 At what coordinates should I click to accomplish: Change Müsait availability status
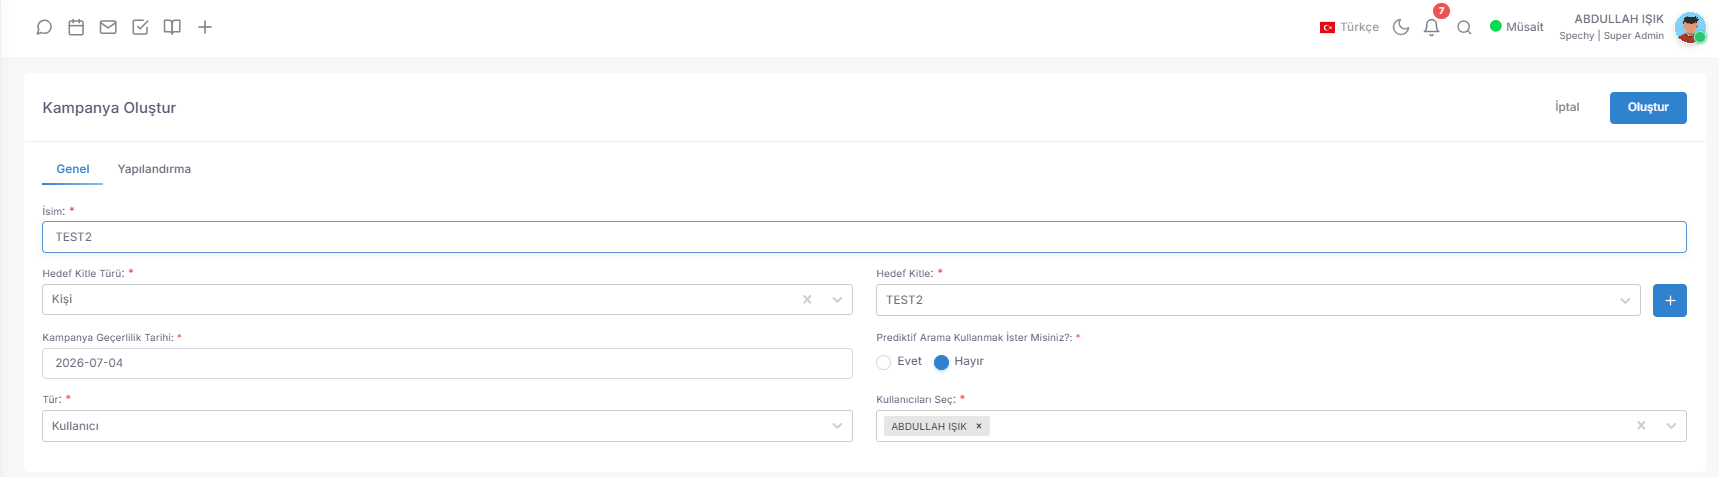click(1516, 27)
